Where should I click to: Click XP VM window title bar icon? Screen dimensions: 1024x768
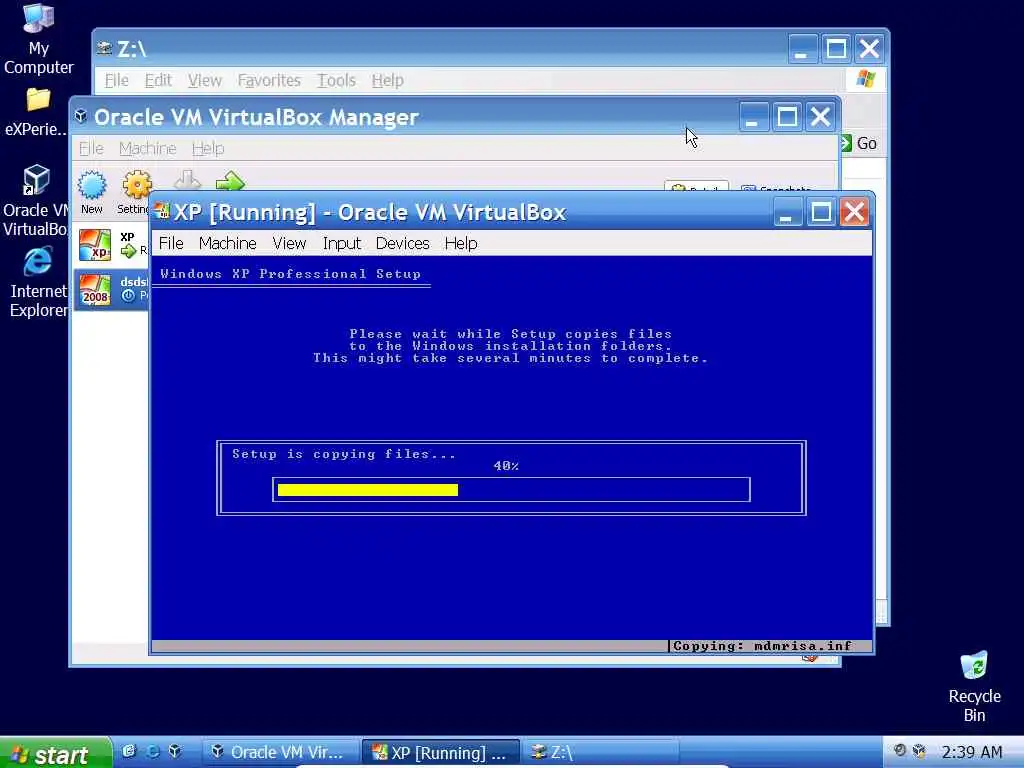click(x=162, y=212)
